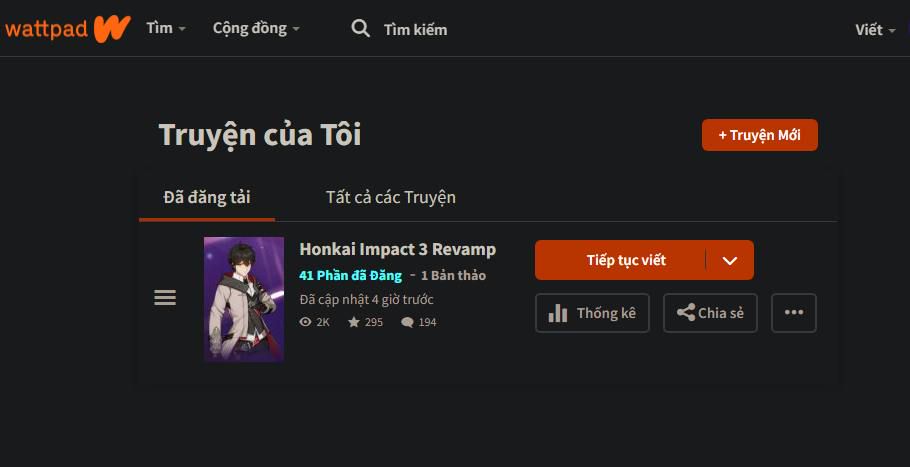This screenshot has width=910, height=467.
Task: Expand the Cộng đồng dropdown menu
Action: pos(256,28)
